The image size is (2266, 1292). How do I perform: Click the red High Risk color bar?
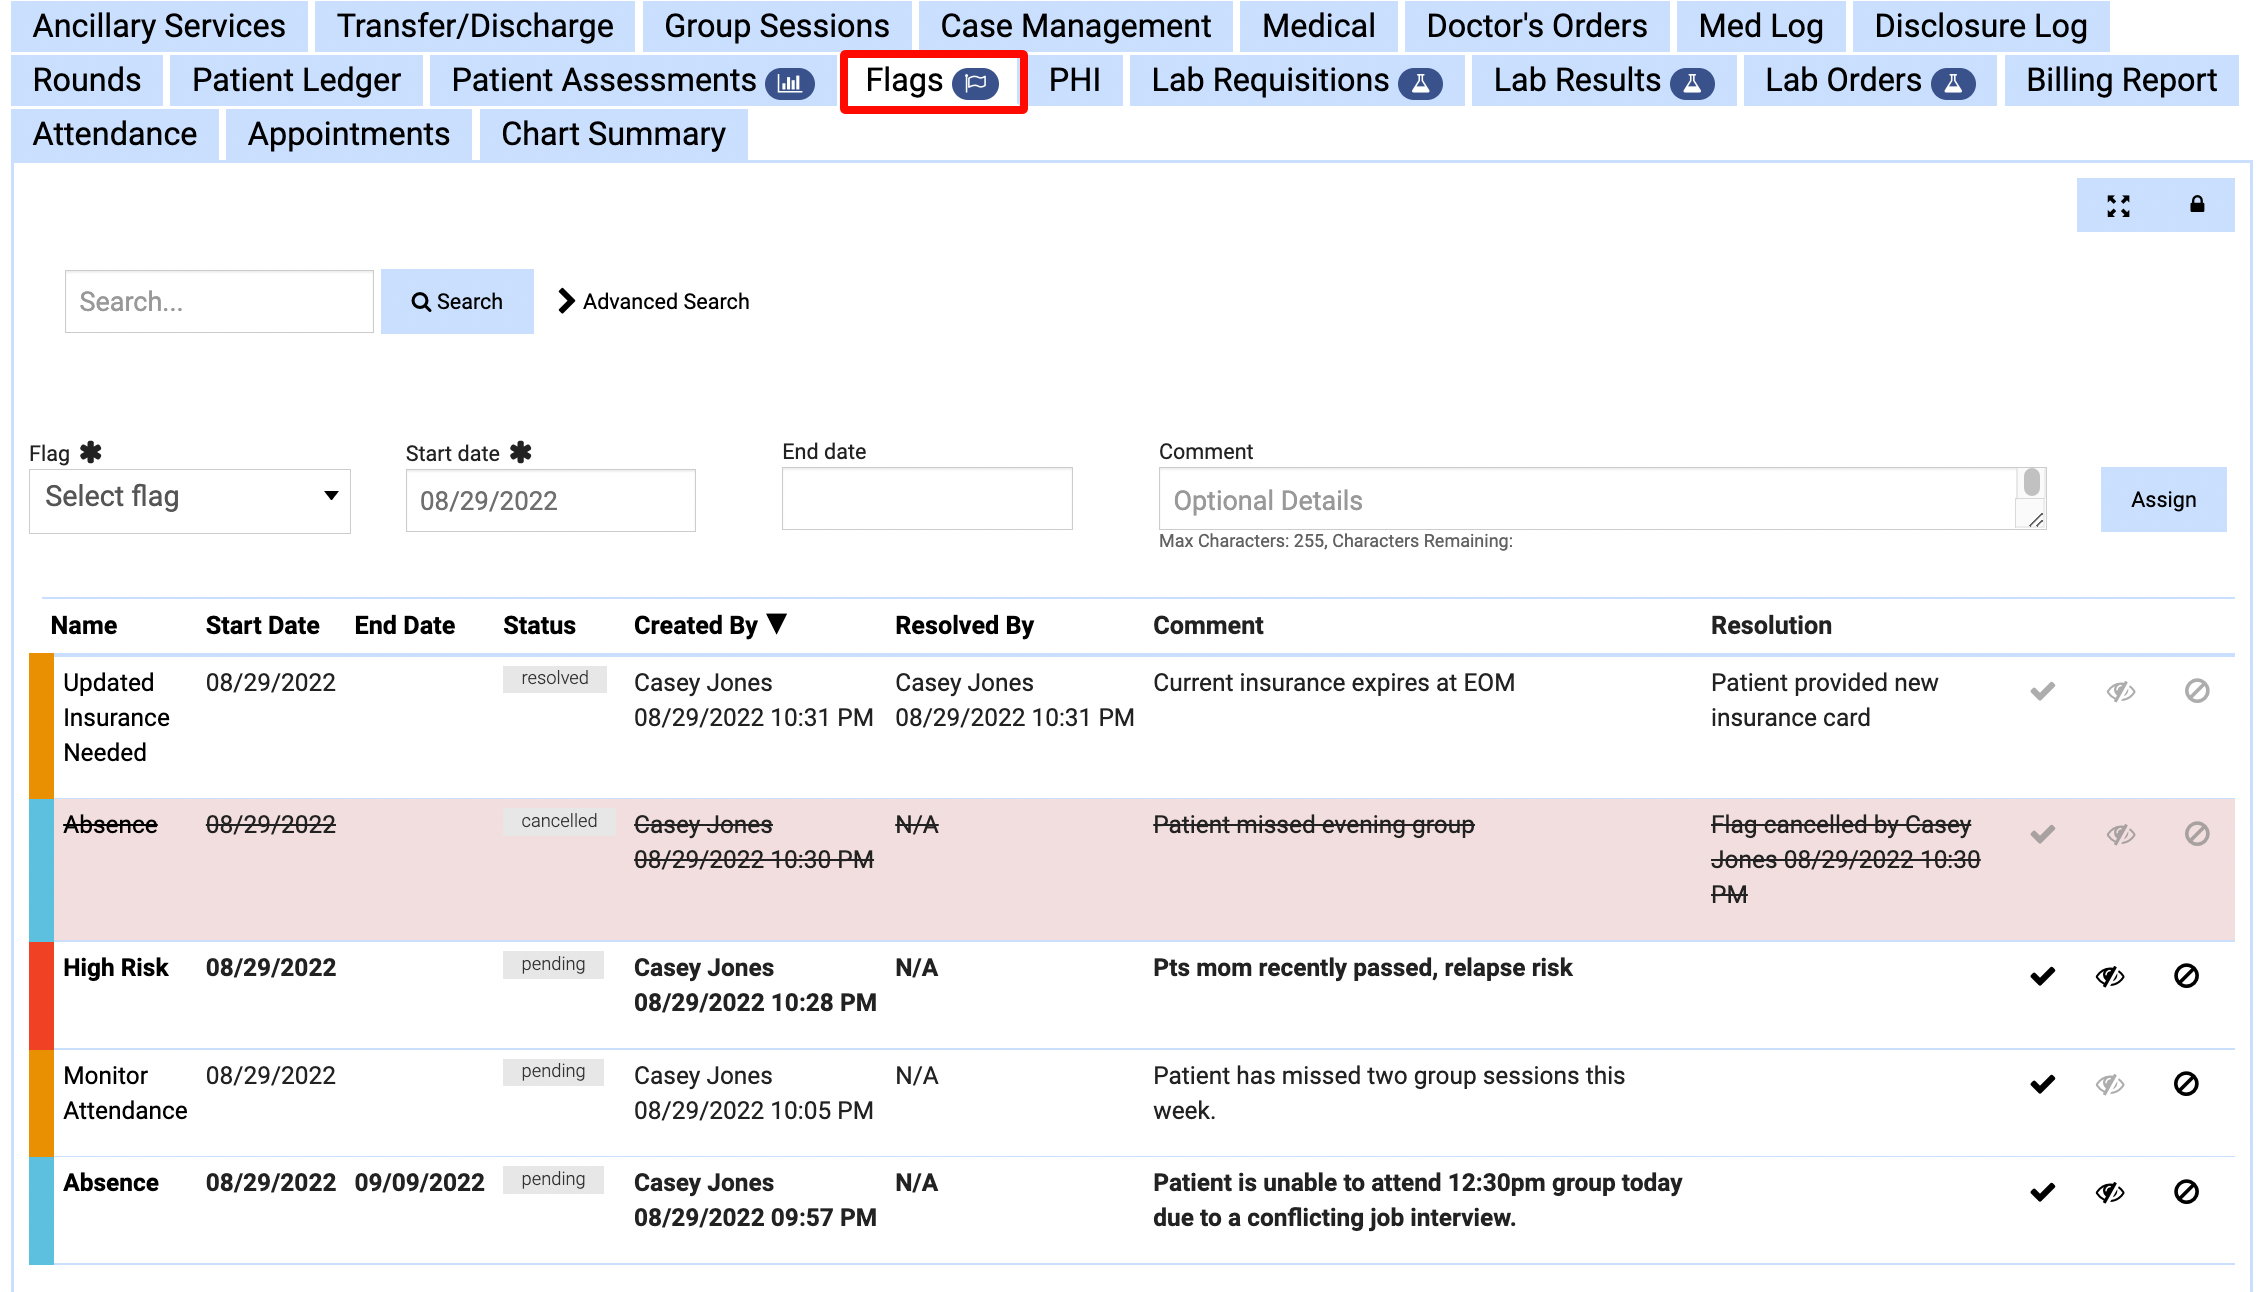pyautogui.click(x=41, y=994)
